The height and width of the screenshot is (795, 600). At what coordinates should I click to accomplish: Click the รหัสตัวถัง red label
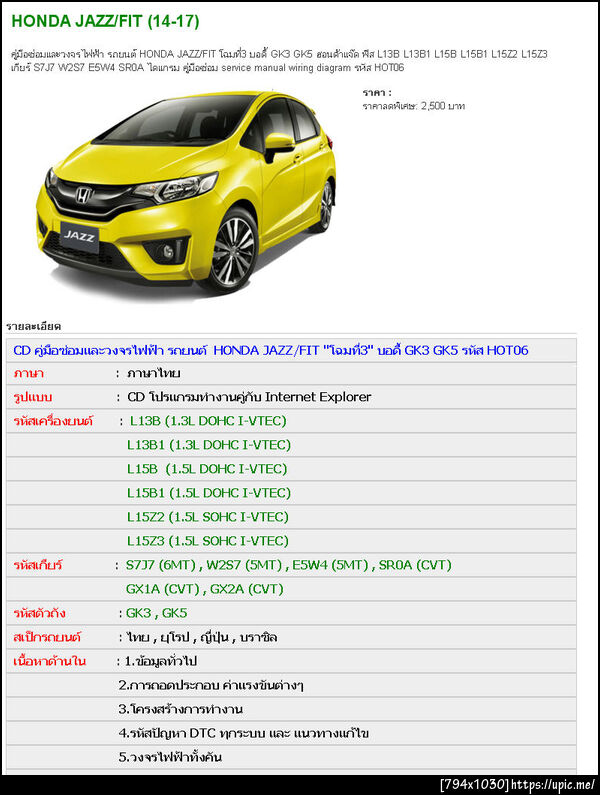[x=39, y=613]
